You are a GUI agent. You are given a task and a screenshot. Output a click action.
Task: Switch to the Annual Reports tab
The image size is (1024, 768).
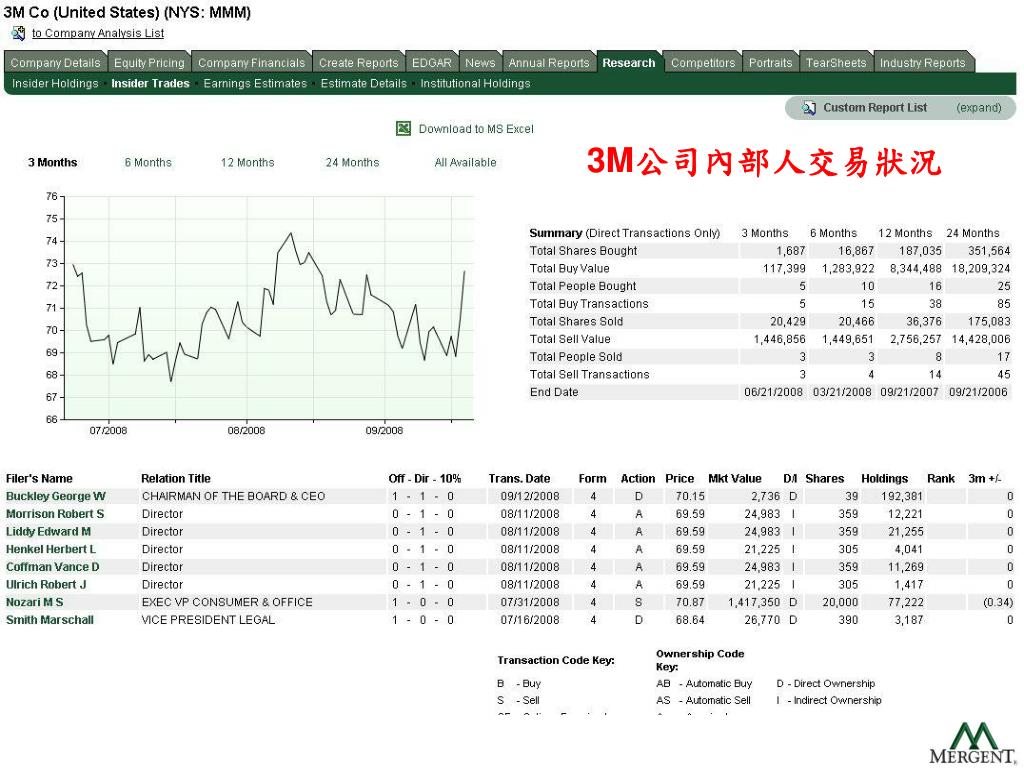tap(549, 63)
